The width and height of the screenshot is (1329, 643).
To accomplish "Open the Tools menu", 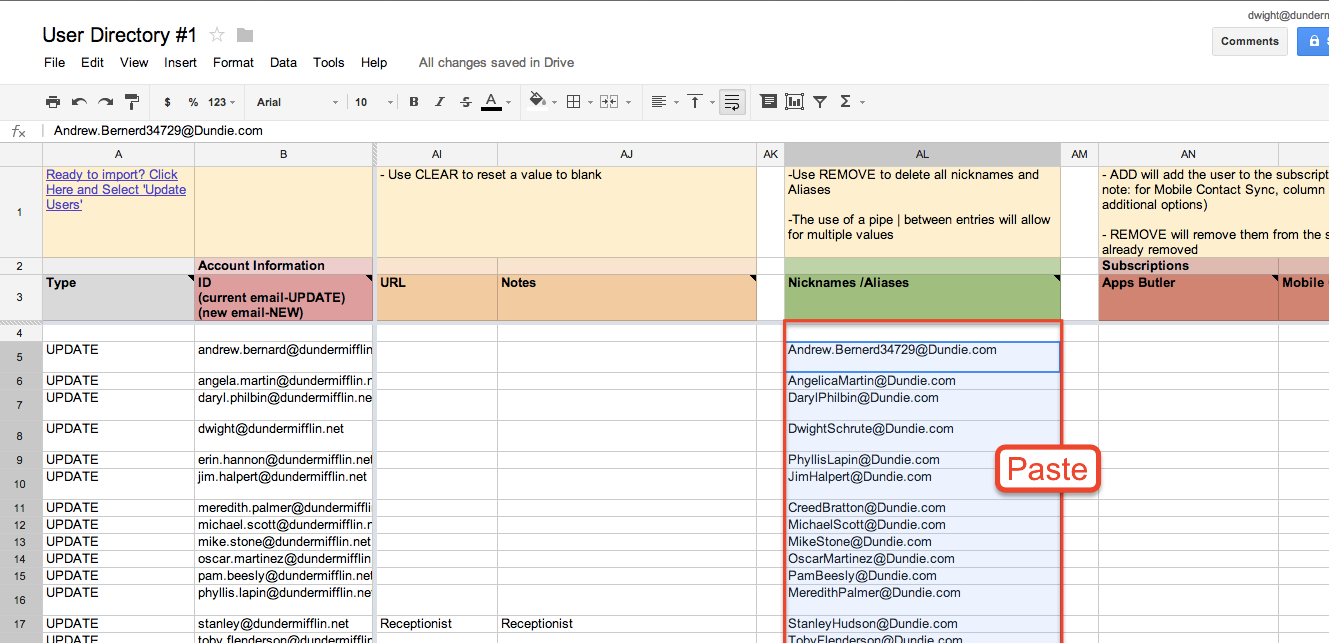I will coord(328,62).
